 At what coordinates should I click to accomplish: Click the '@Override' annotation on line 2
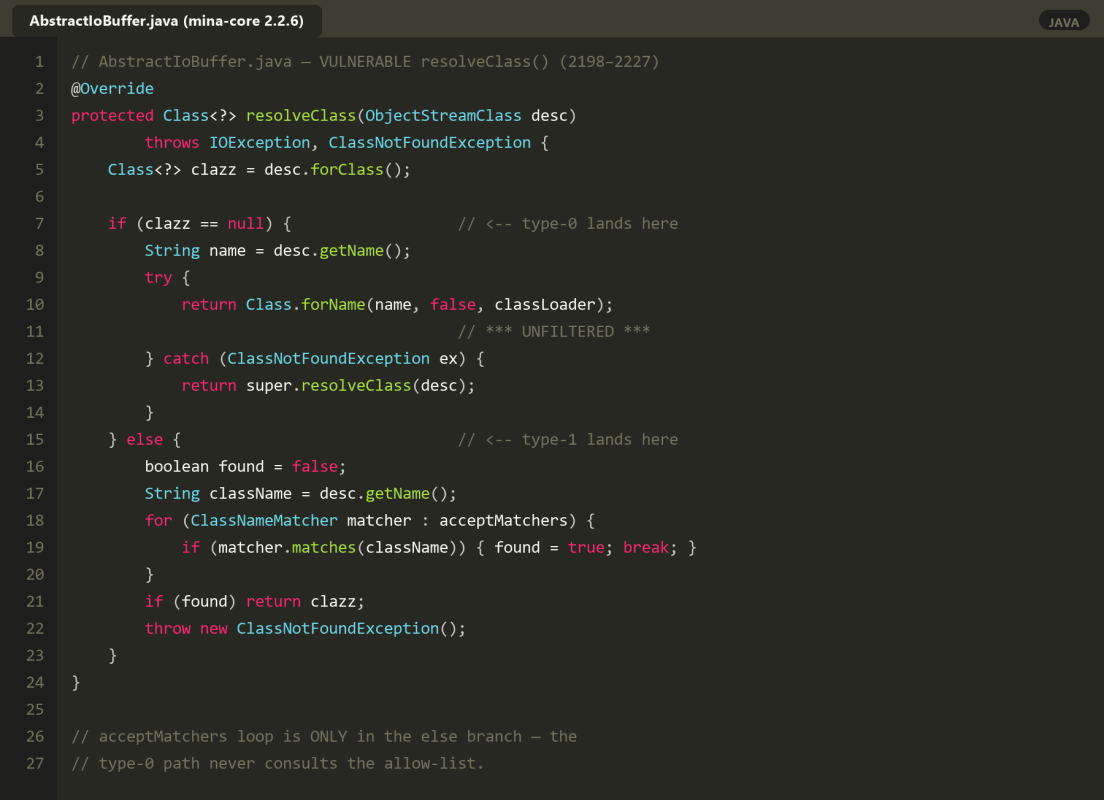pos(112,89)
